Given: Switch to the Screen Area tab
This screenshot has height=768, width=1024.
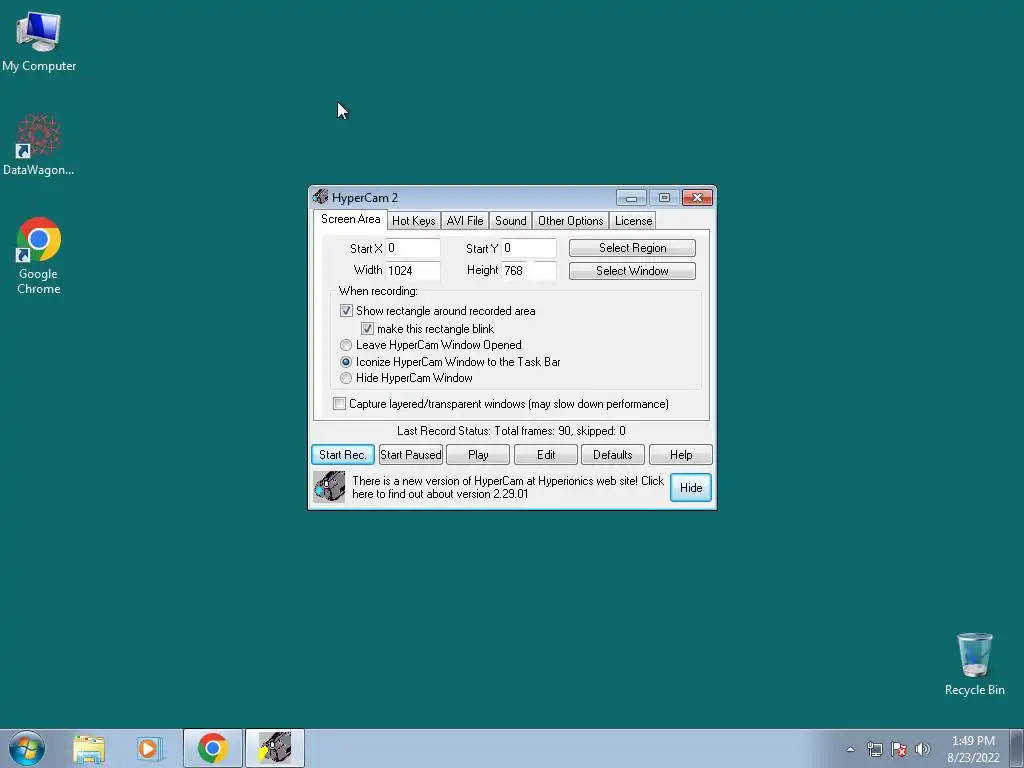Looking at the screenshot, I should [x=351, y=219].
